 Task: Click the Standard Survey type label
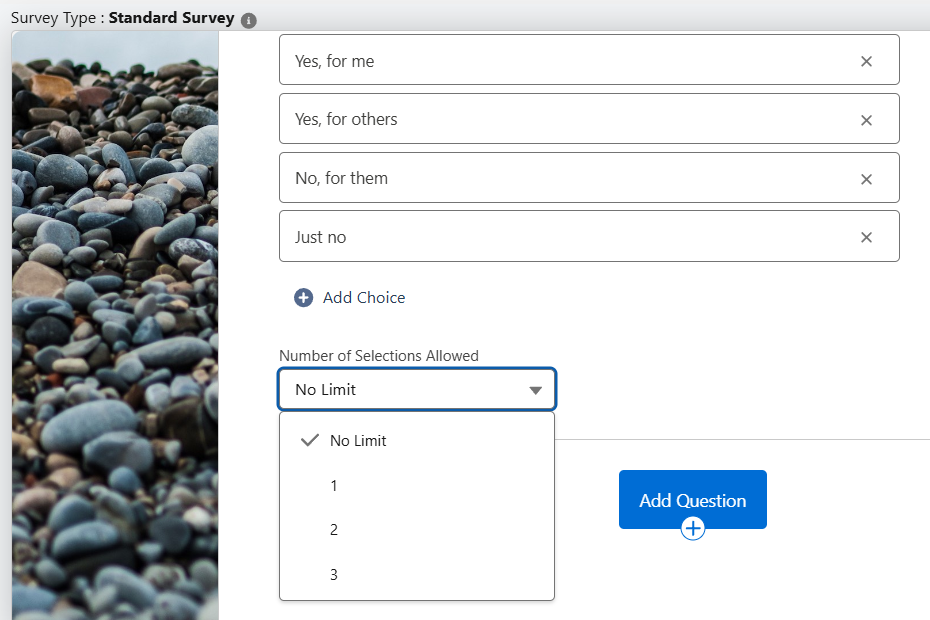pyautogui.click(x=171, y=18)
